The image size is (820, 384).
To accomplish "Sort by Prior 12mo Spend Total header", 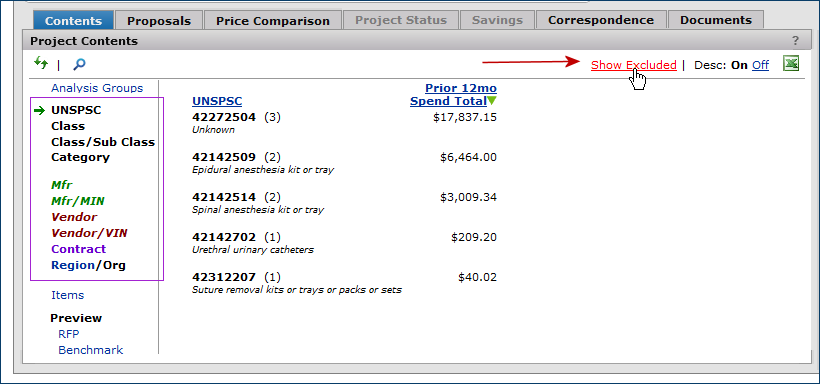I will coord(453,95).
